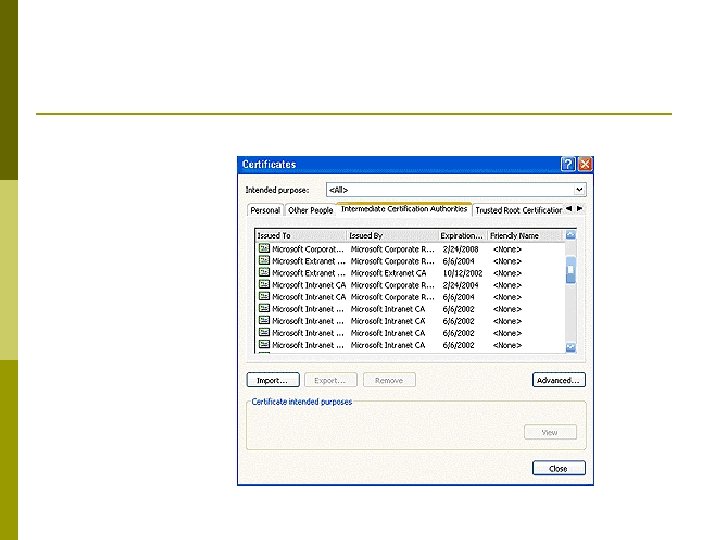
Task: Click <None> in the row expiring 10/12/2002
Action: click(507, 273)
